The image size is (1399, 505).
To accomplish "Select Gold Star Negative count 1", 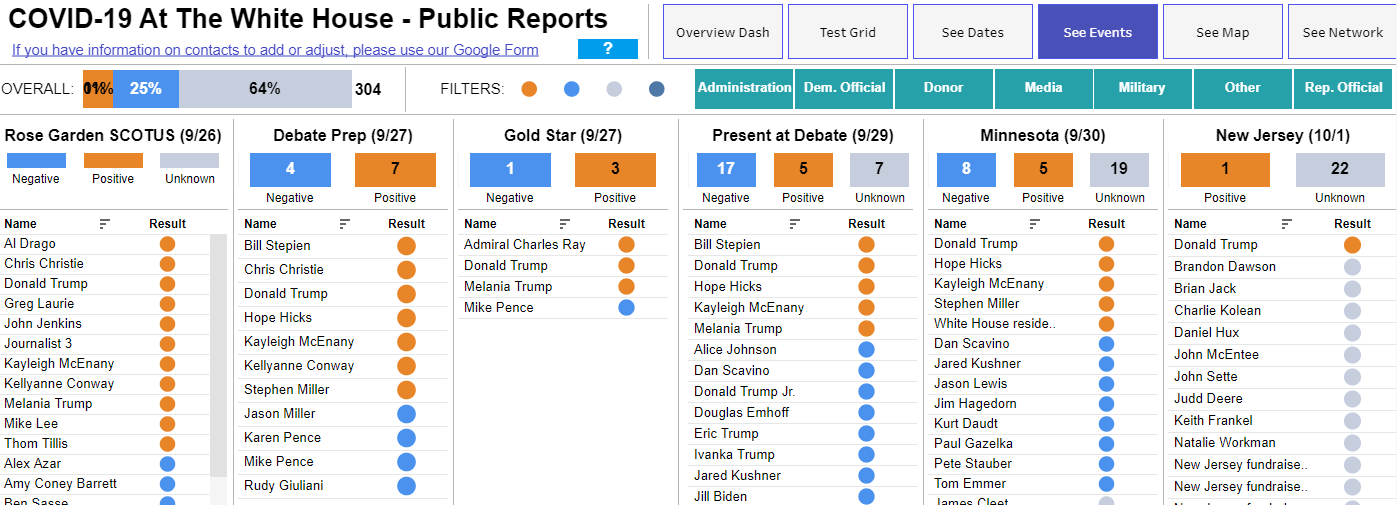I will tap(510, 170).
